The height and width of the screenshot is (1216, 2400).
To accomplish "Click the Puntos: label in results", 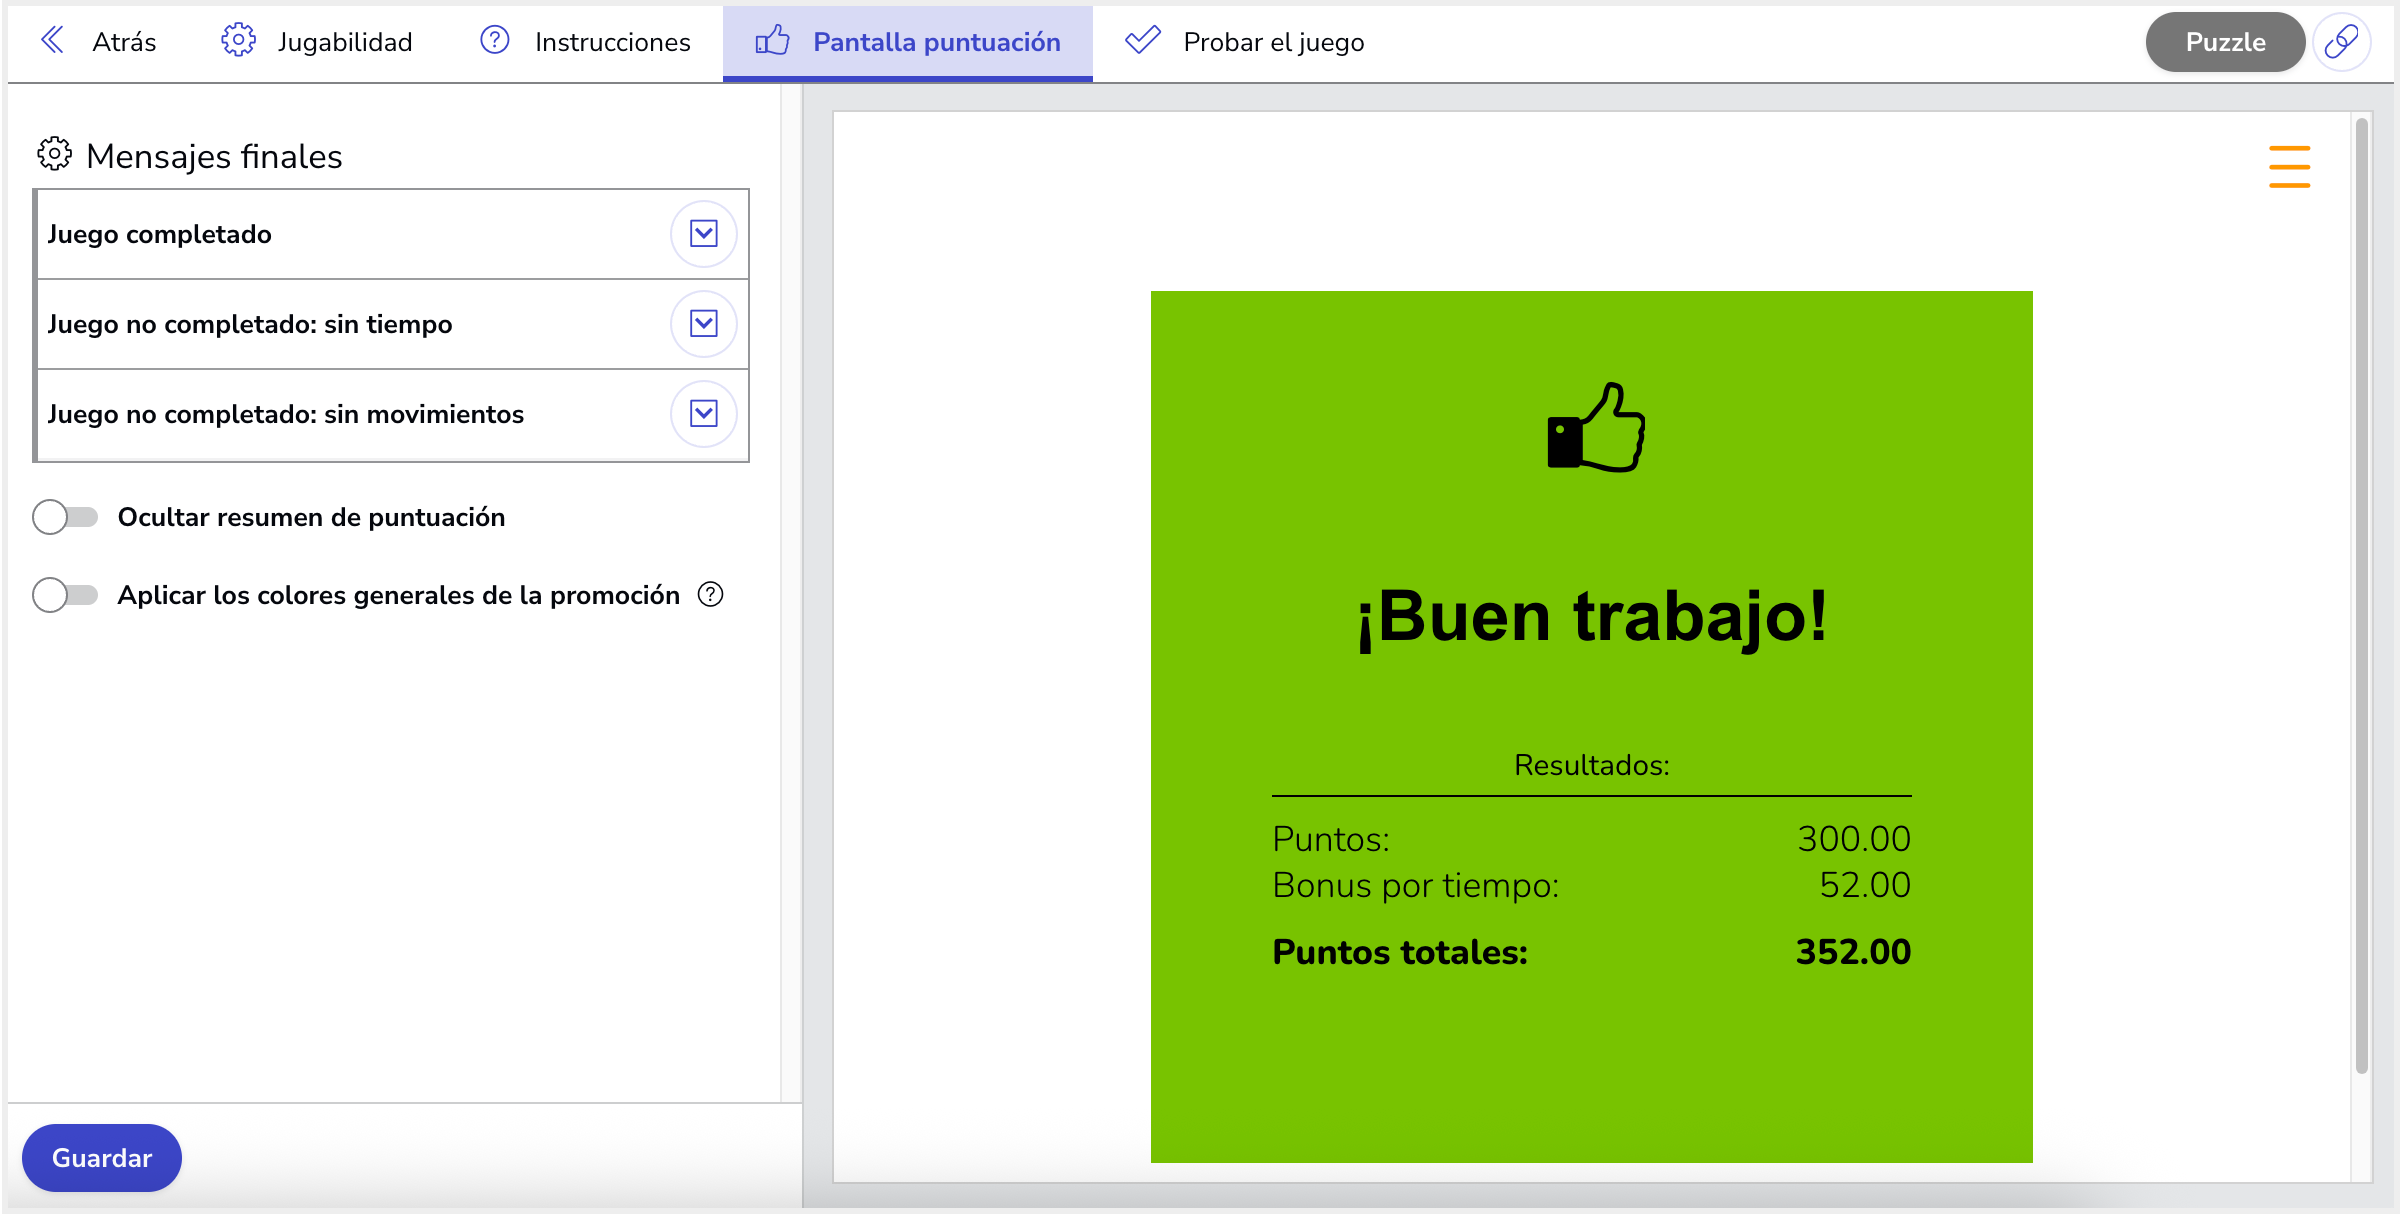I will pyautogui.click(x=1331, y=839).
